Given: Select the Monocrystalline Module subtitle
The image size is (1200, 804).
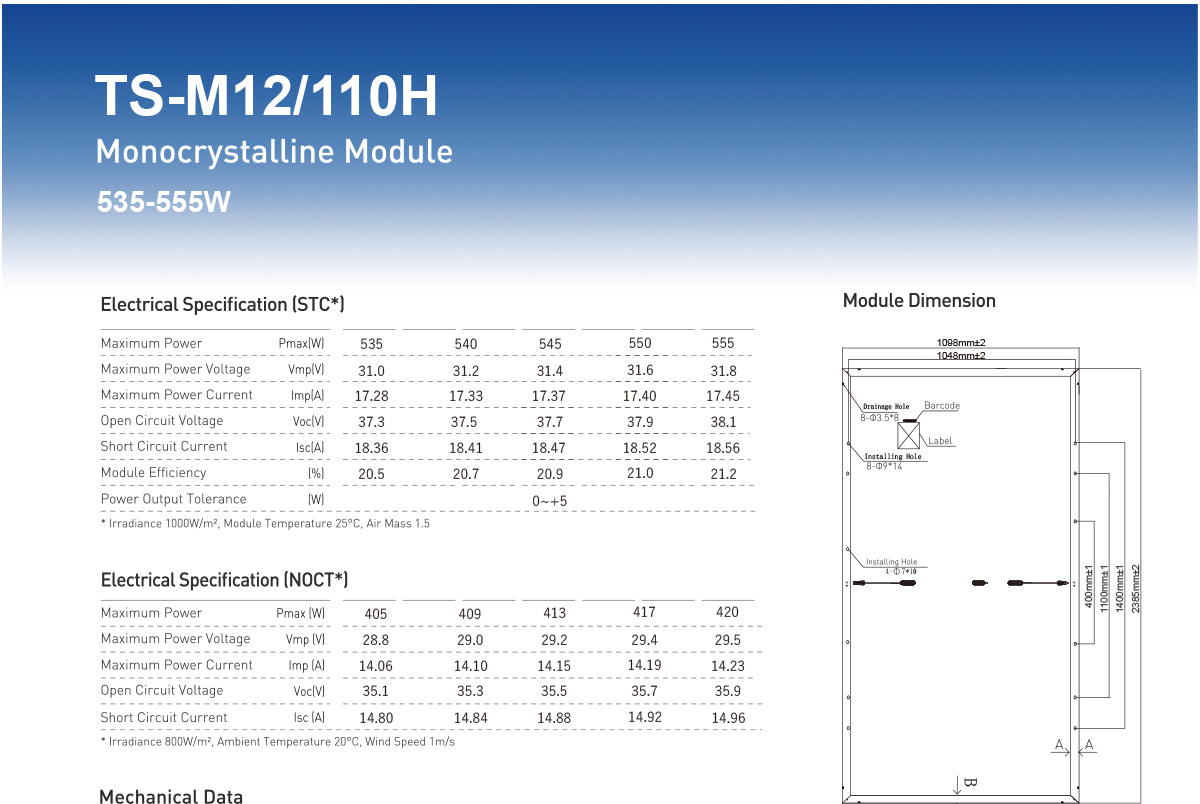Looking at the screenshot, I should pyautogui.click(x=274, y=152).
